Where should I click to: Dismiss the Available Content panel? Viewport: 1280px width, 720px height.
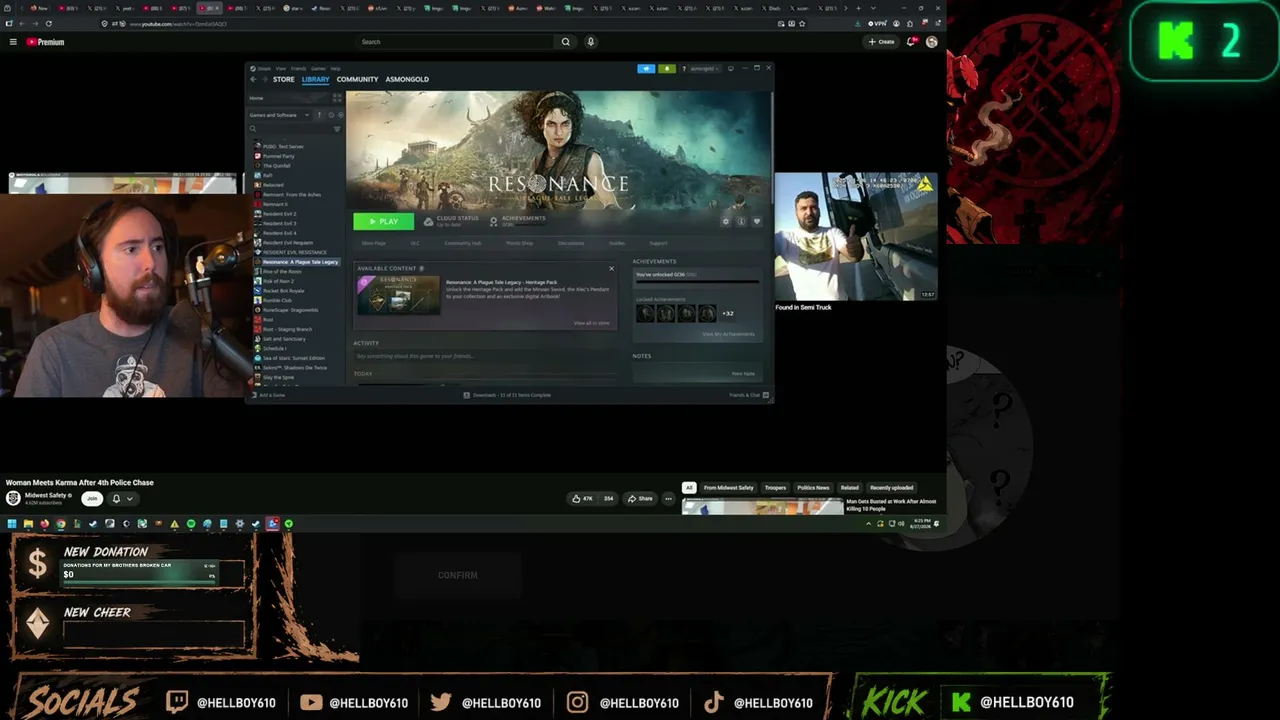tap(611, 268)
